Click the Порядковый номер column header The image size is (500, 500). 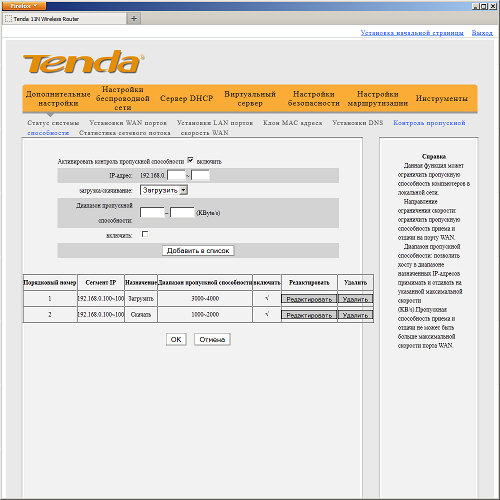(50, 283)
